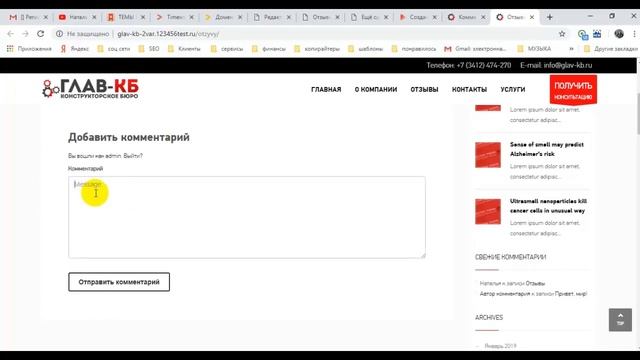Image resolution: width=640 pixels, height=360 pixels.
Task: Open the Chrome profile avatar
Action: [x=619, y=34]
